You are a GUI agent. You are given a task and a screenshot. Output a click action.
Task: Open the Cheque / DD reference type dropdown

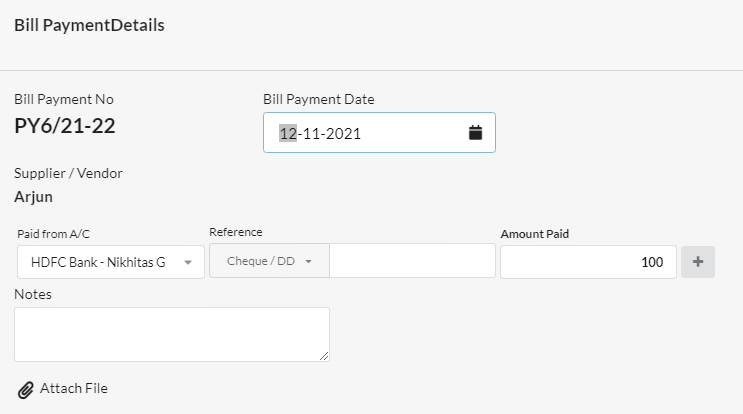click(269, 261)
